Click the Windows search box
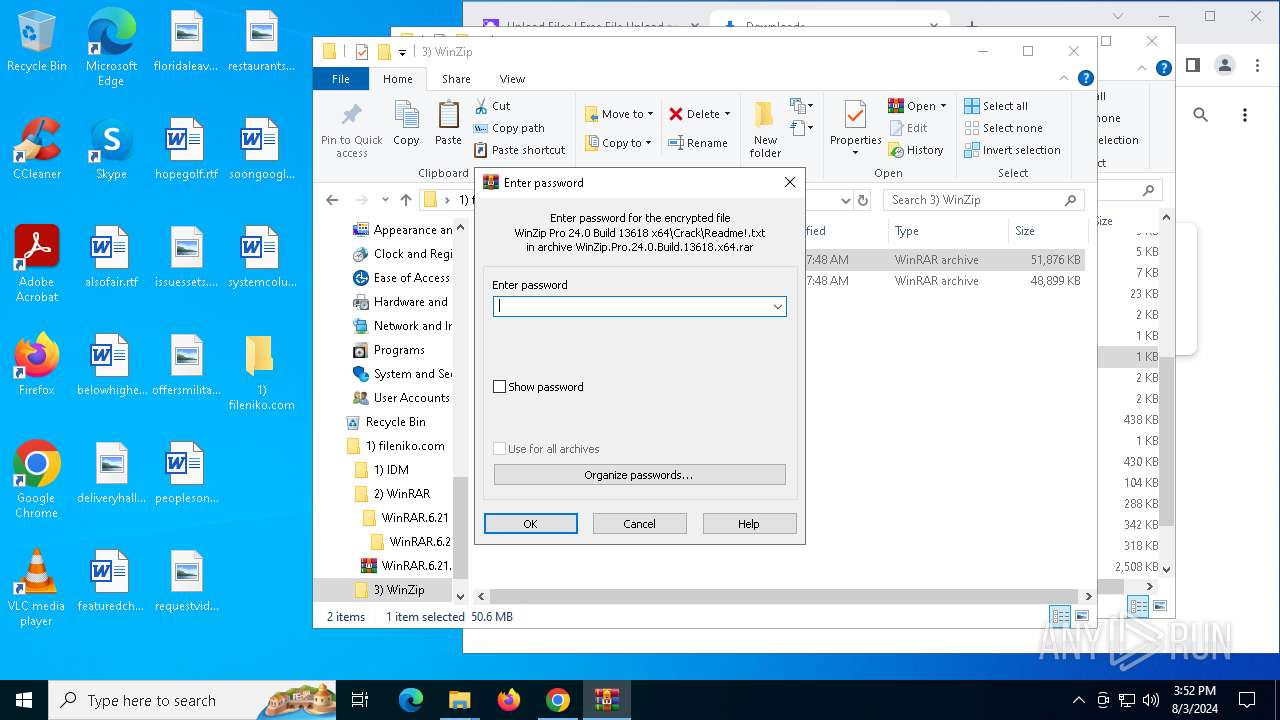The height and width of the screenshot is (720, 1280). tap(192, 700)
